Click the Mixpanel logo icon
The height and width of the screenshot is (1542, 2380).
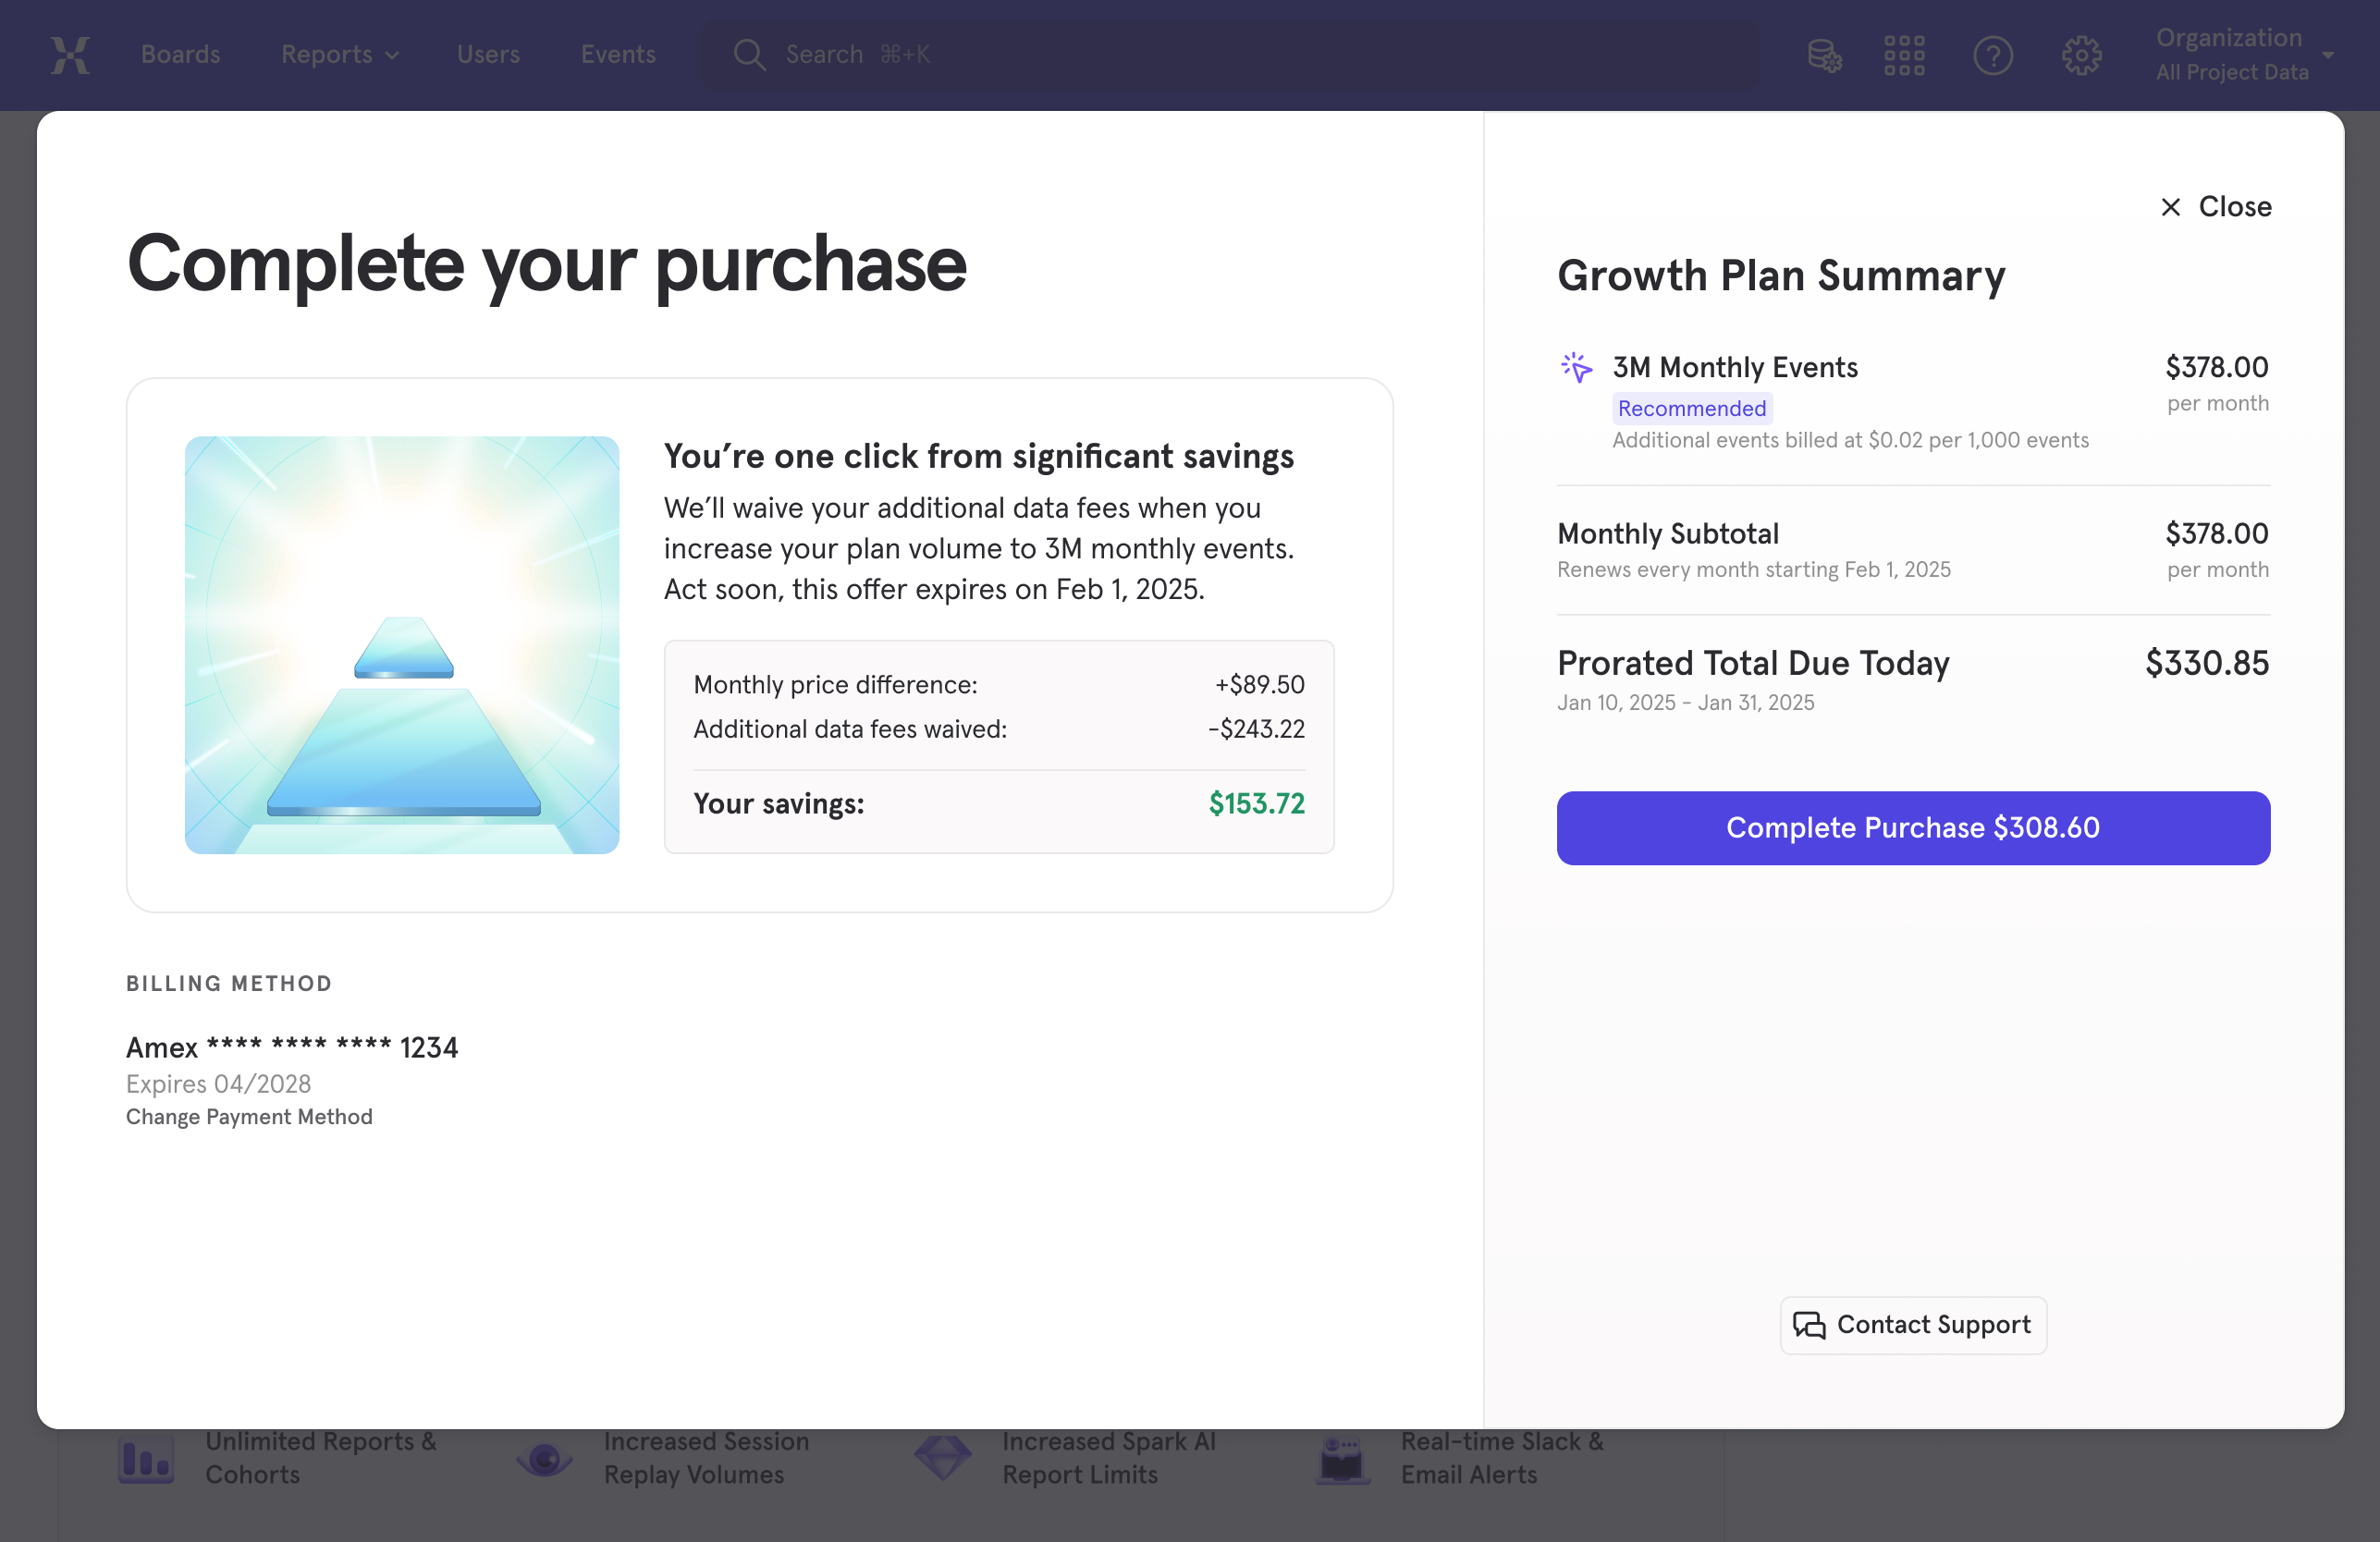coord(70,55)
